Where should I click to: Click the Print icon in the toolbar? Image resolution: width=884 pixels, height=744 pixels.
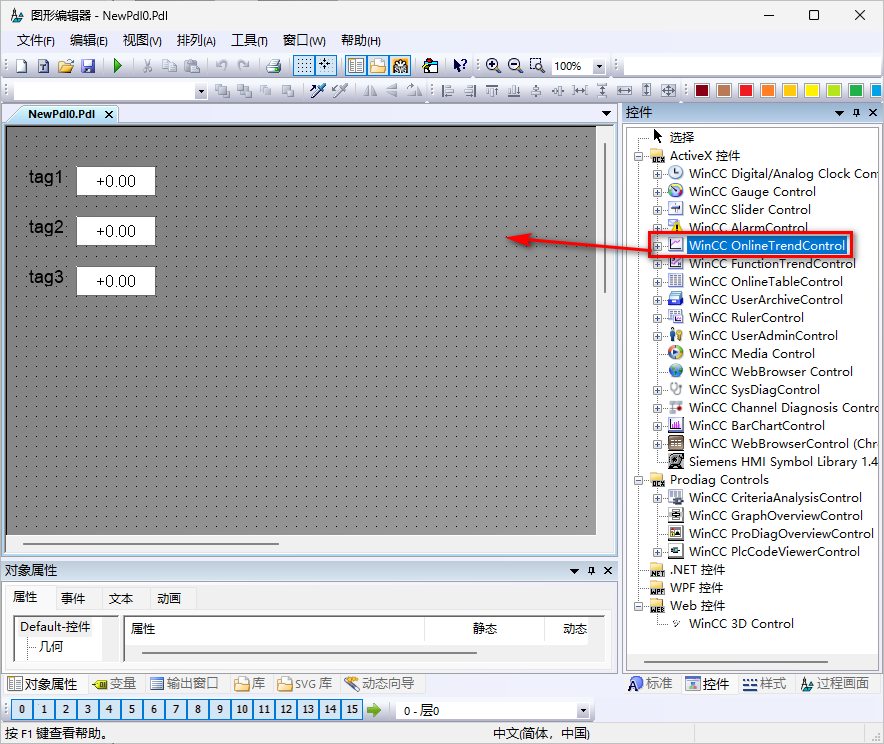click(x=273, y=66)
